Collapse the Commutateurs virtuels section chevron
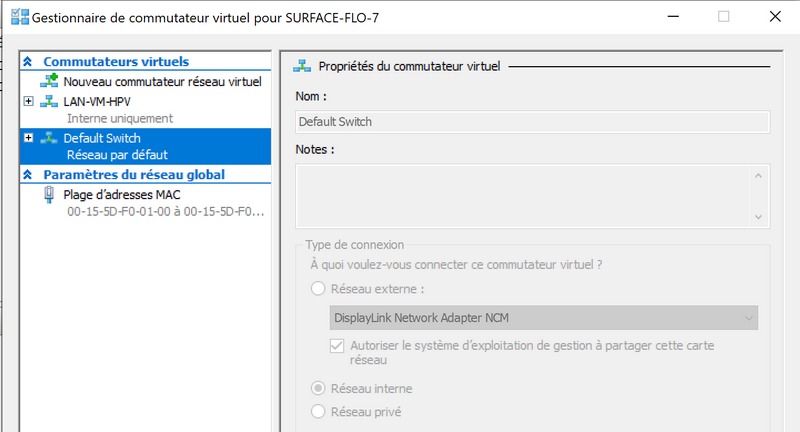The height and width of the screenshot is (432, 800). click(x=28, y=62)
